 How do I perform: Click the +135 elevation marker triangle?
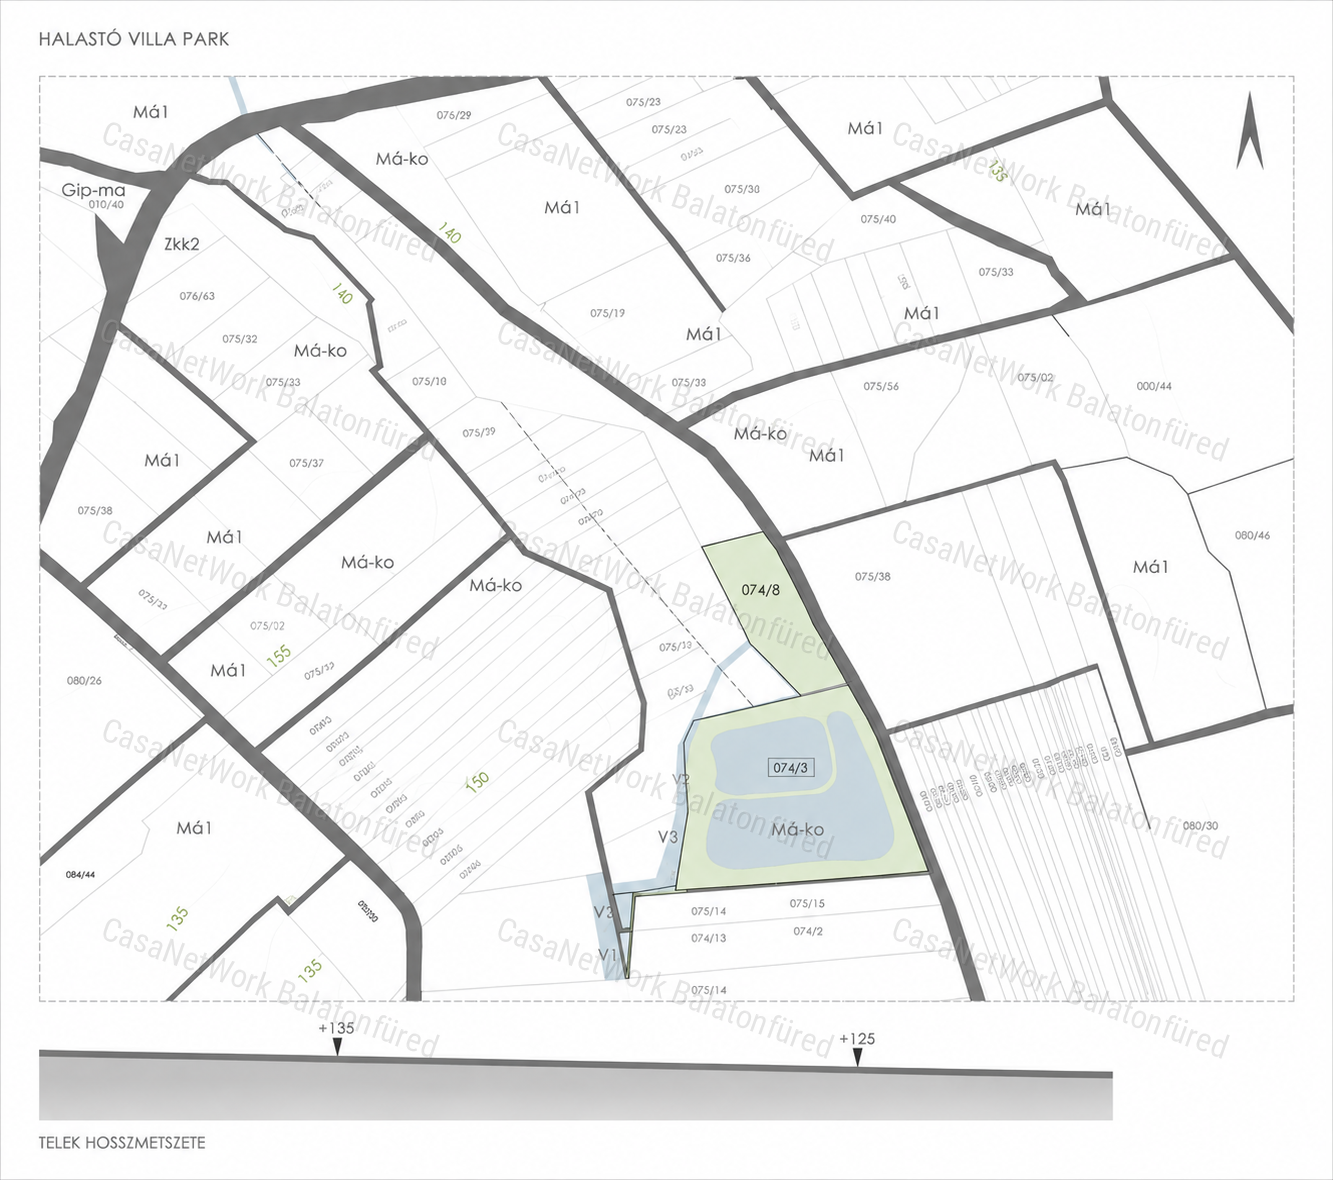coord(337,1046)
